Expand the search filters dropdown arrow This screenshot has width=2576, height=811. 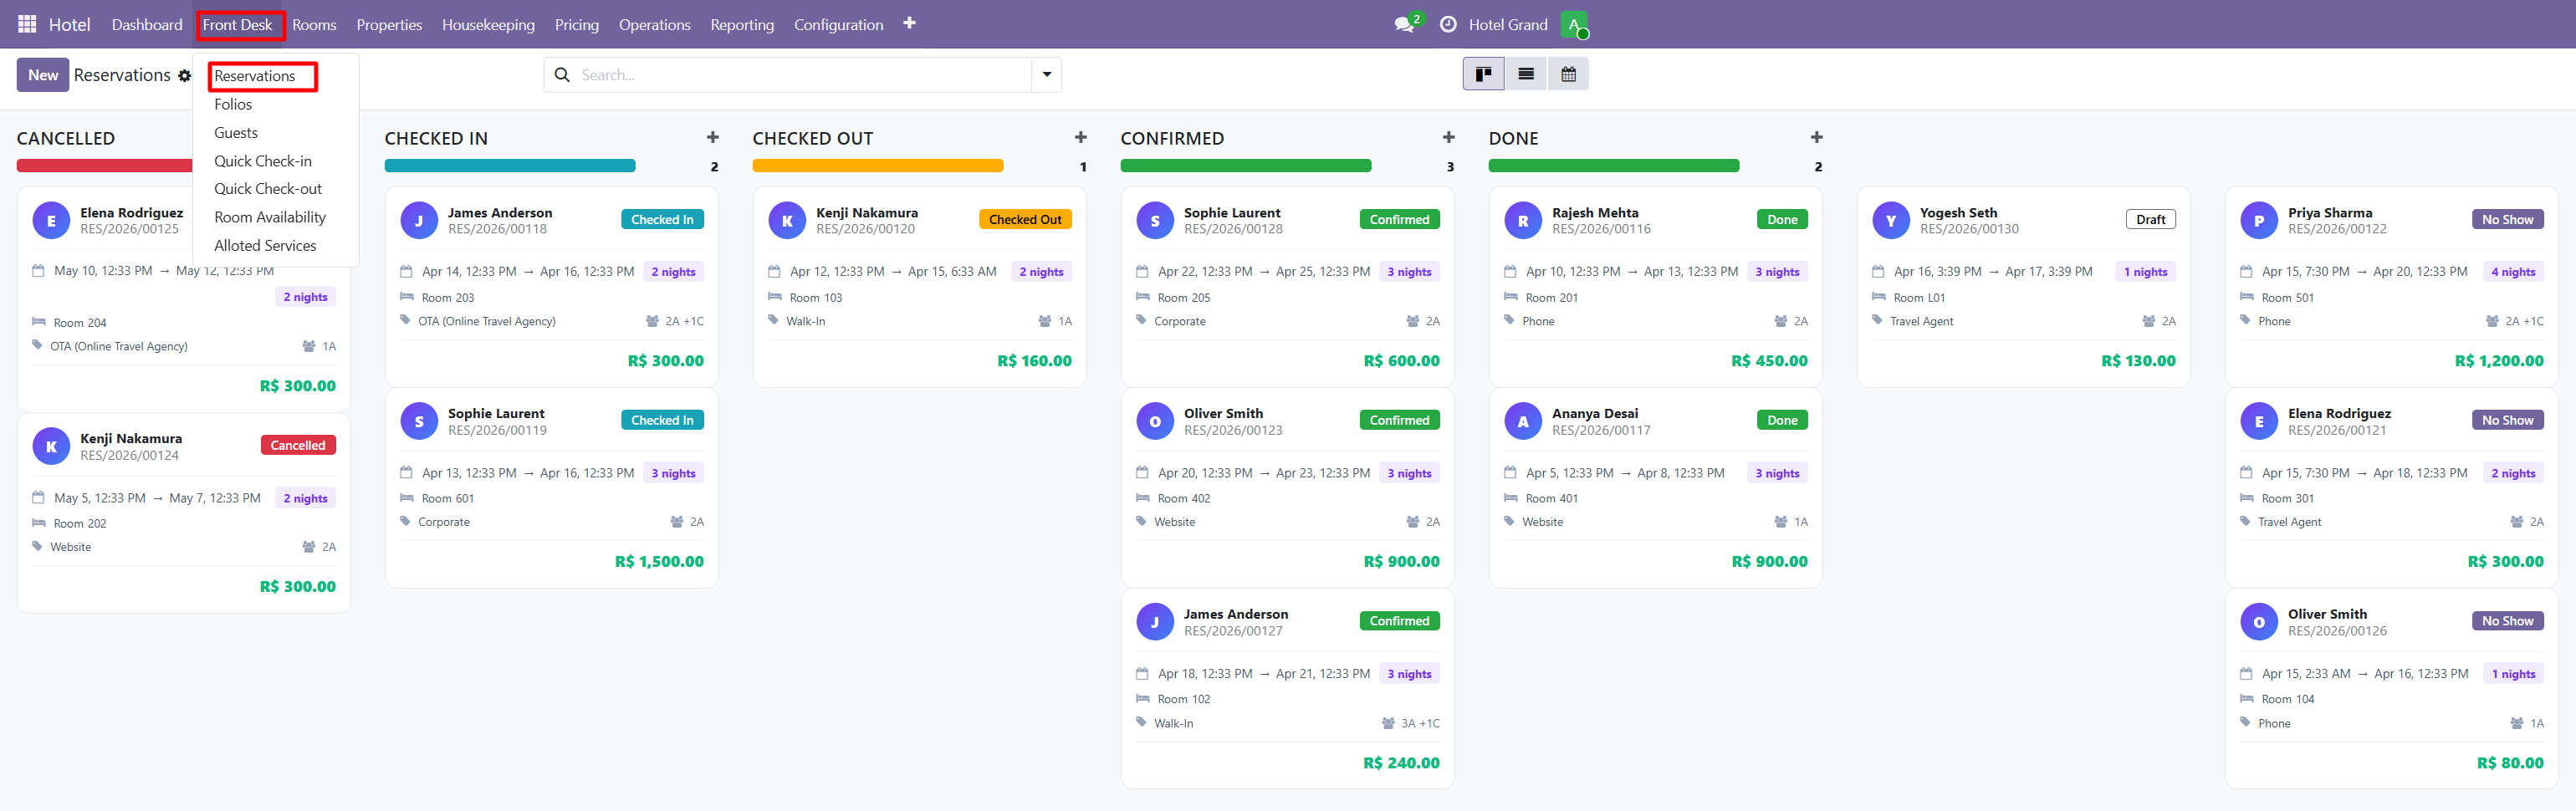[x=1046, y=74]
